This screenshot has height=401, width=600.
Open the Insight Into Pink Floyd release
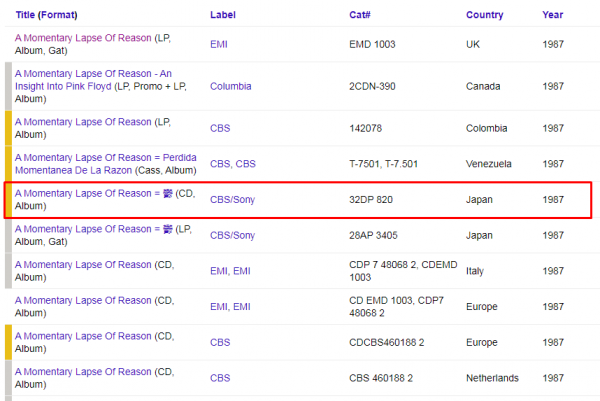93,73
